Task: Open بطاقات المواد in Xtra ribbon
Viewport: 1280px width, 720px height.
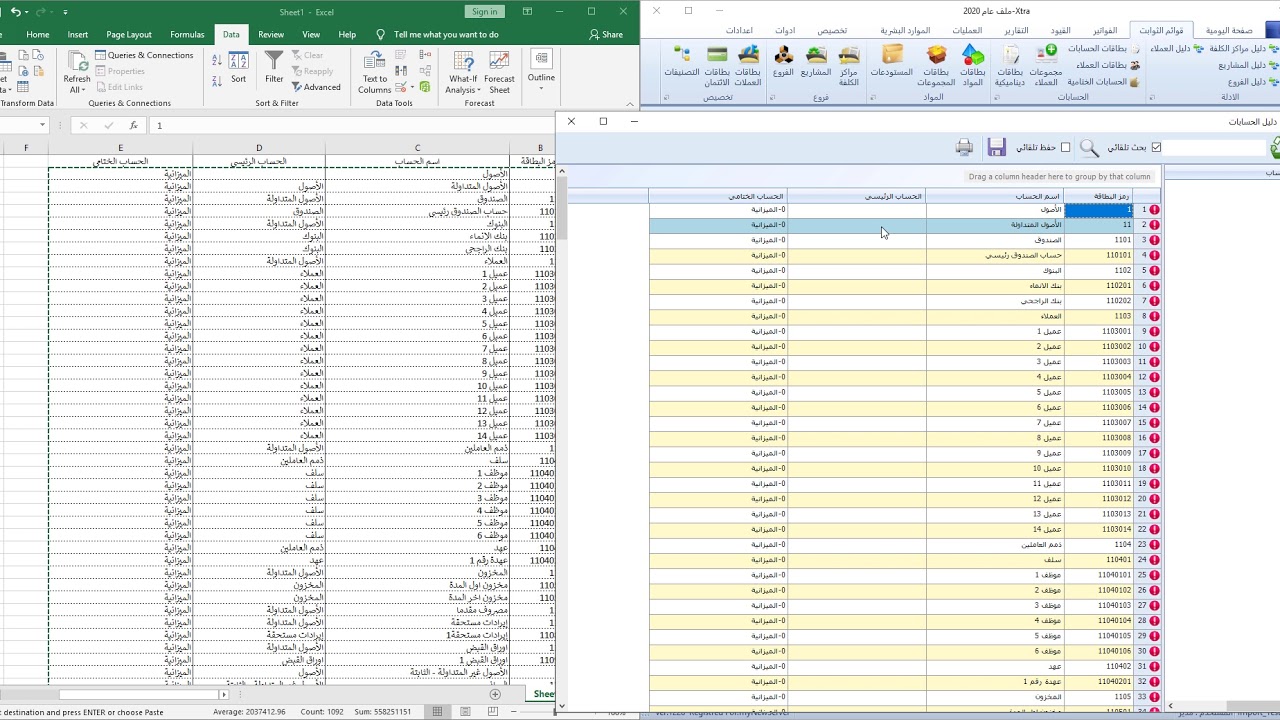Action: (x=973, y=65)
